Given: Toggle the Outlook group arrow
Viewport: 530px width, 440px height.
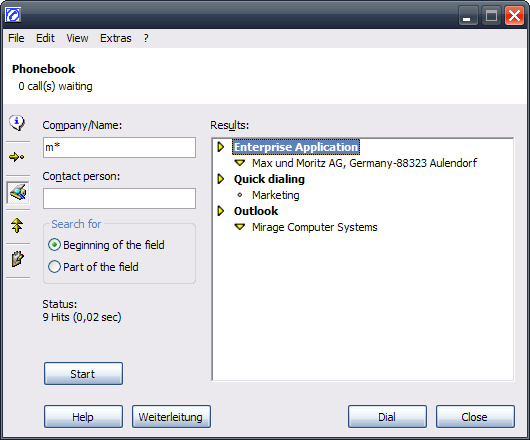Looking at the screenshot, I should click(x=221, y=211).
